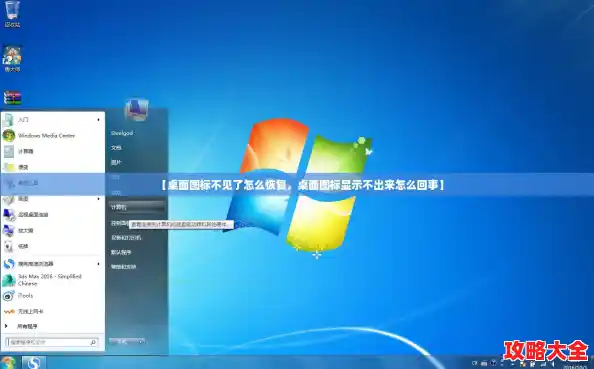Open 画图 Paint from Start menu

53,199
